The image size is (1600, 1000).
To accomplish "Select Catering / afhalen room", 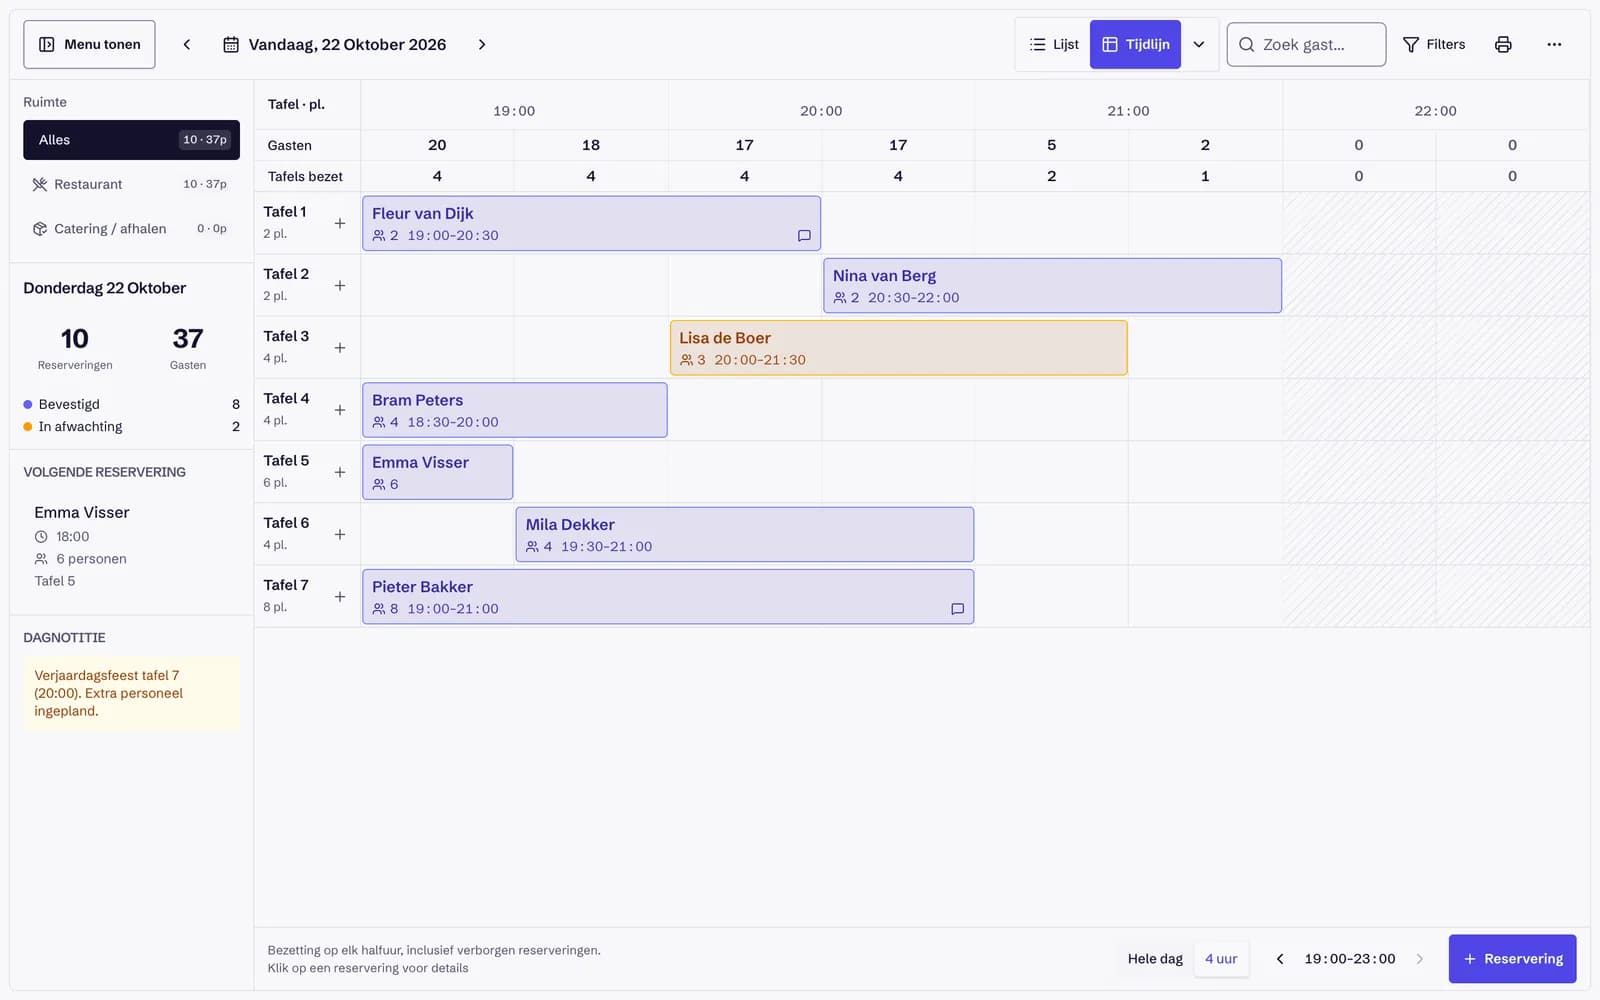I will tap(131, 229).
